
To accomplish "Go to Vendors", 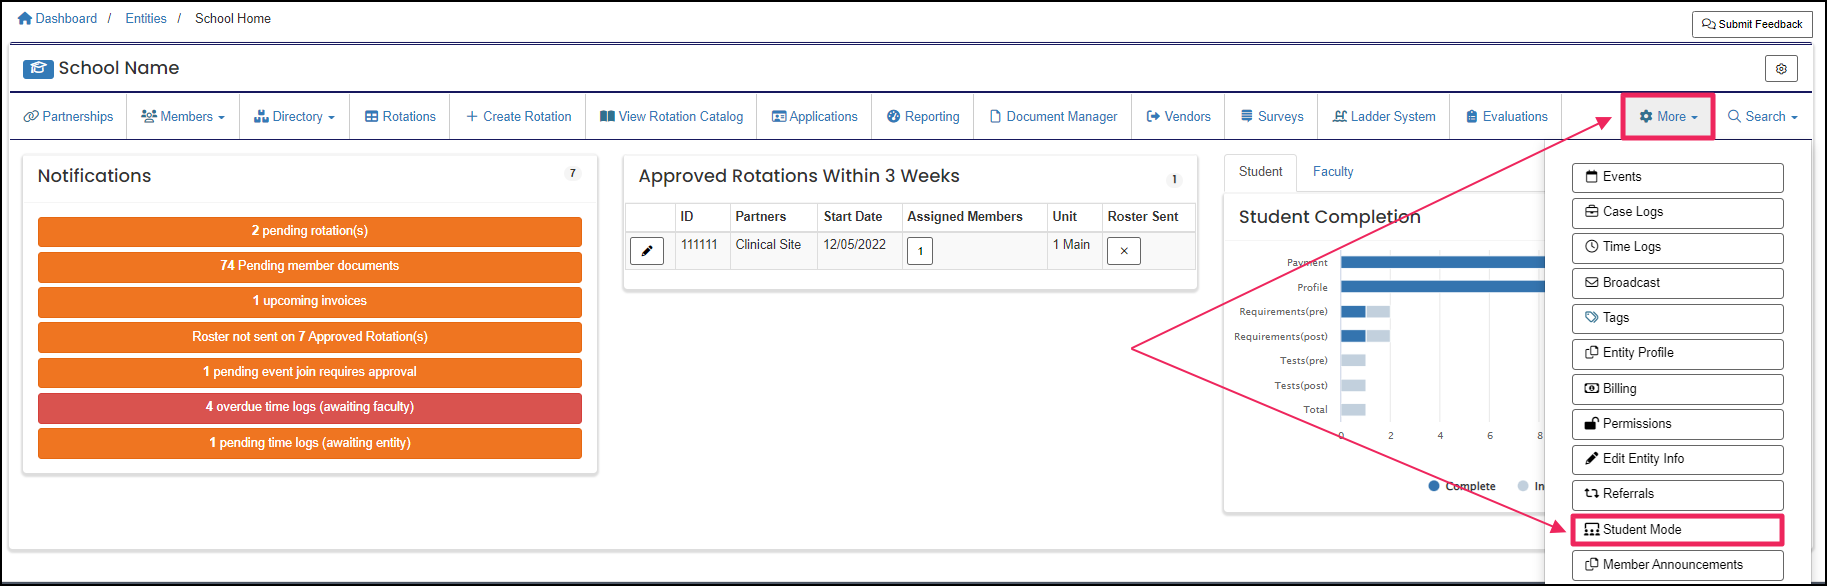I will click(x=1178, y=116).
